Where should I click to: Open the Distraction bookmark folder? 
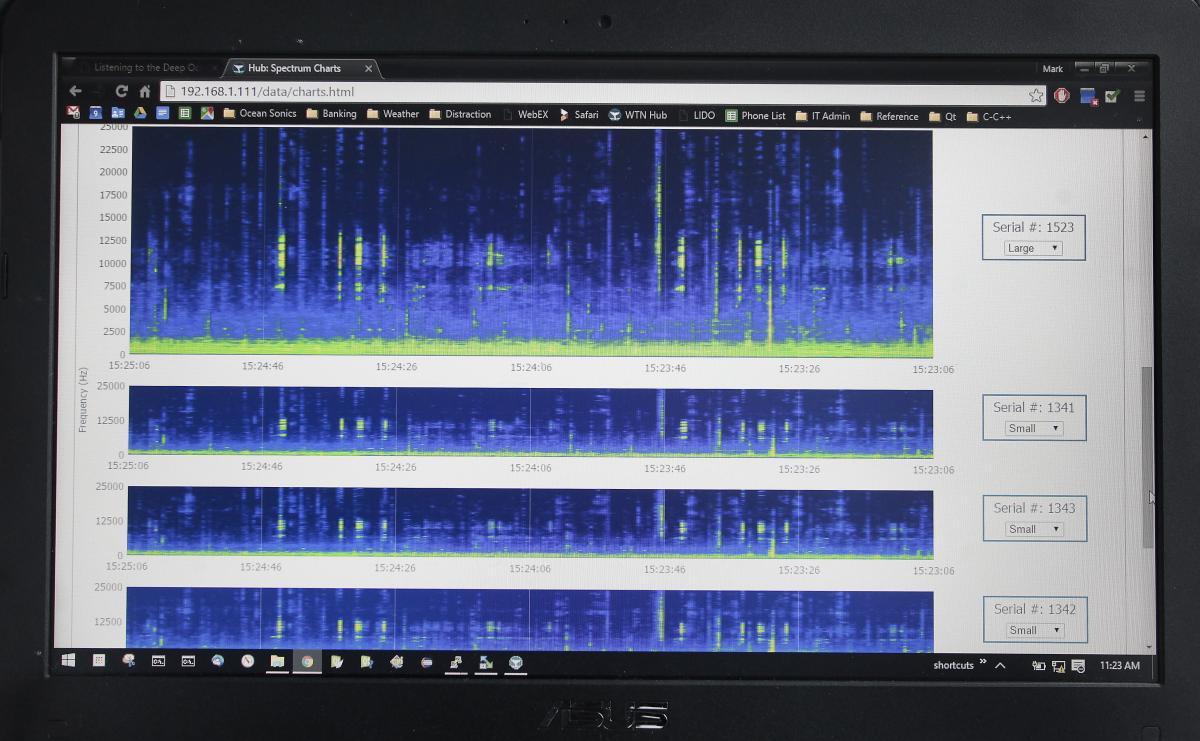(460, 115)
